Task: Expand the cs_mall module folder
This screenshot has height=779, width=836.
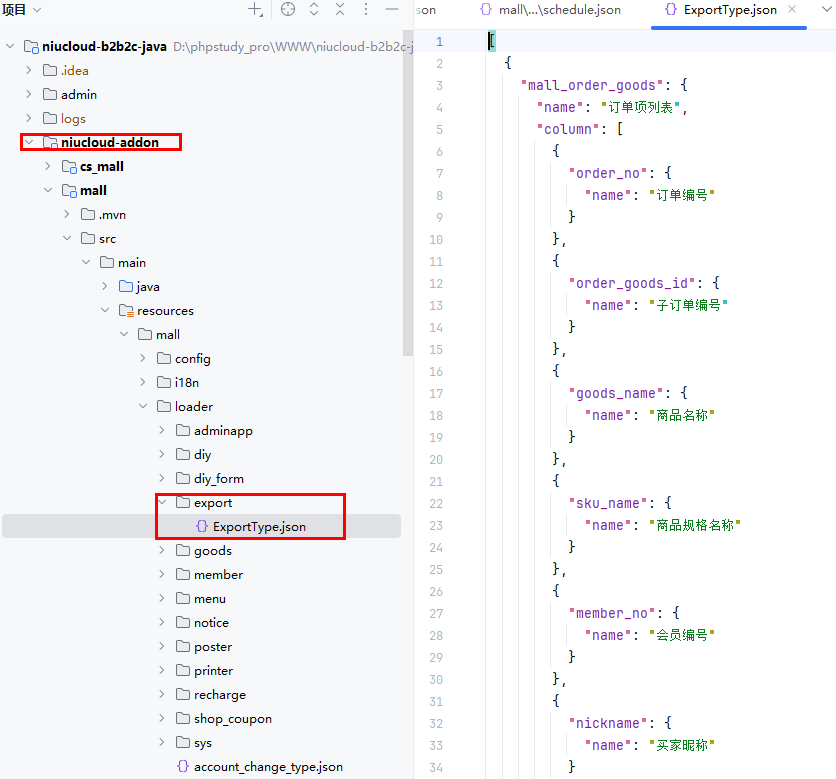Action: coord(48,167)
